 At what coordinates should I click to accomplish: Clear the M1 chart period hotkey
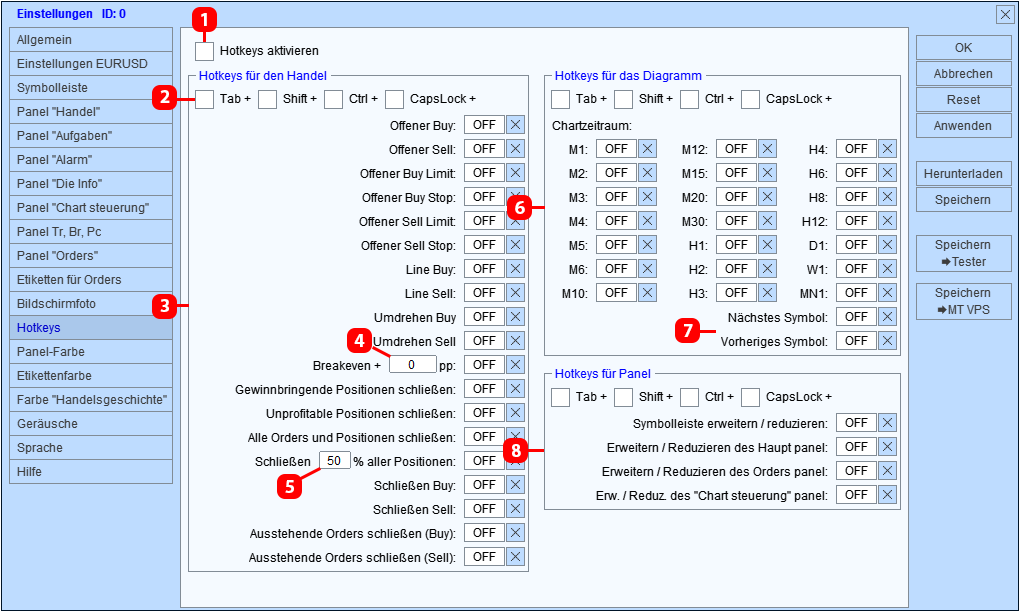(647, 149)
